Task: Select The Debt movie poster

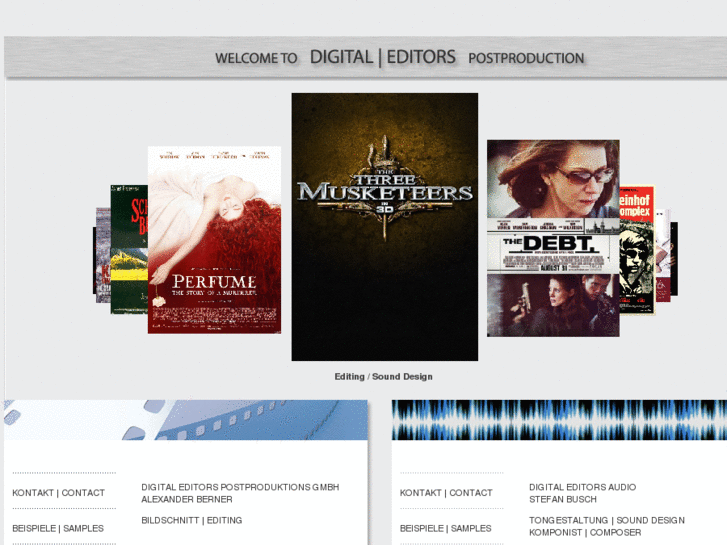Action: [553, 238]
